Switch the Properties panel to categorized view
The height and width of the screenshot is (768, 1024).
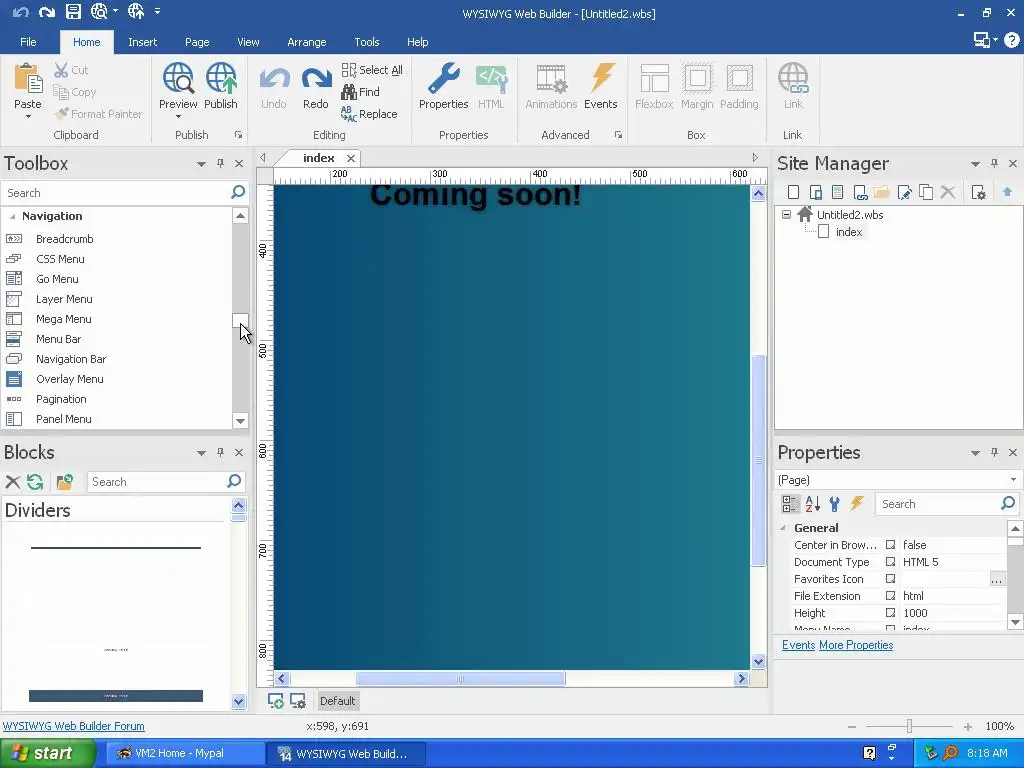coord(790,504)
